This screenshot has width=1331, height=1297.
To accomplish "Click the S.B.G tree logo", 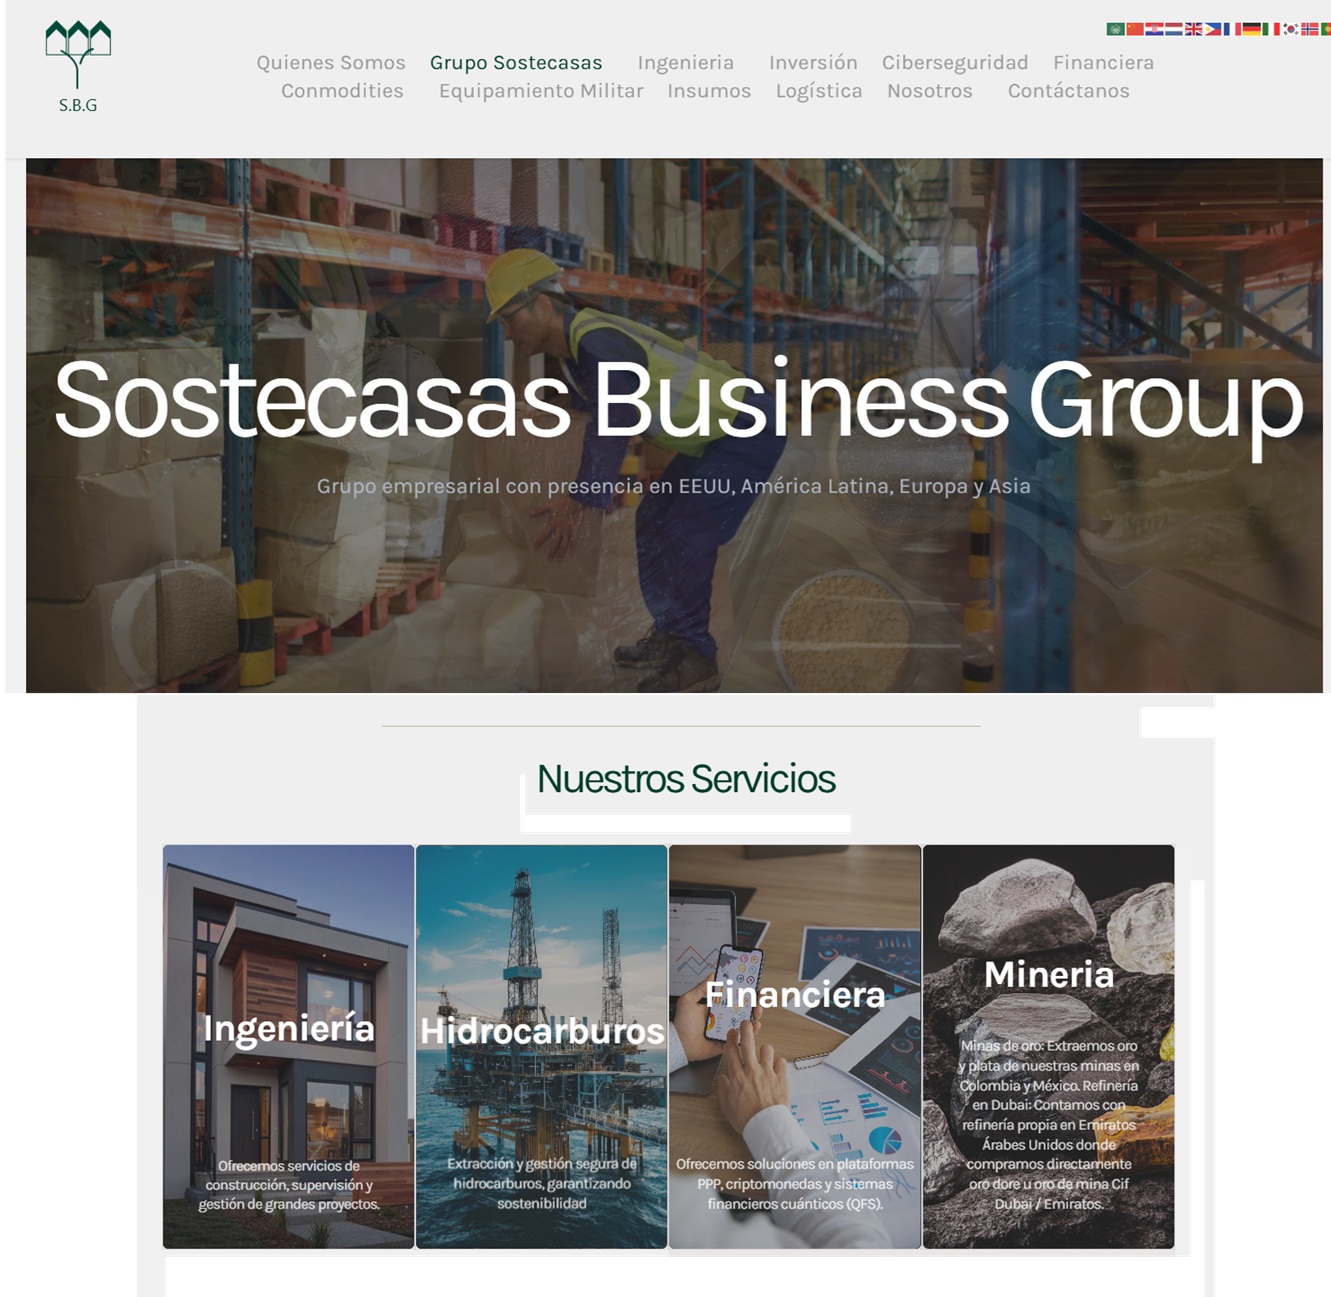I will (78, 67).
